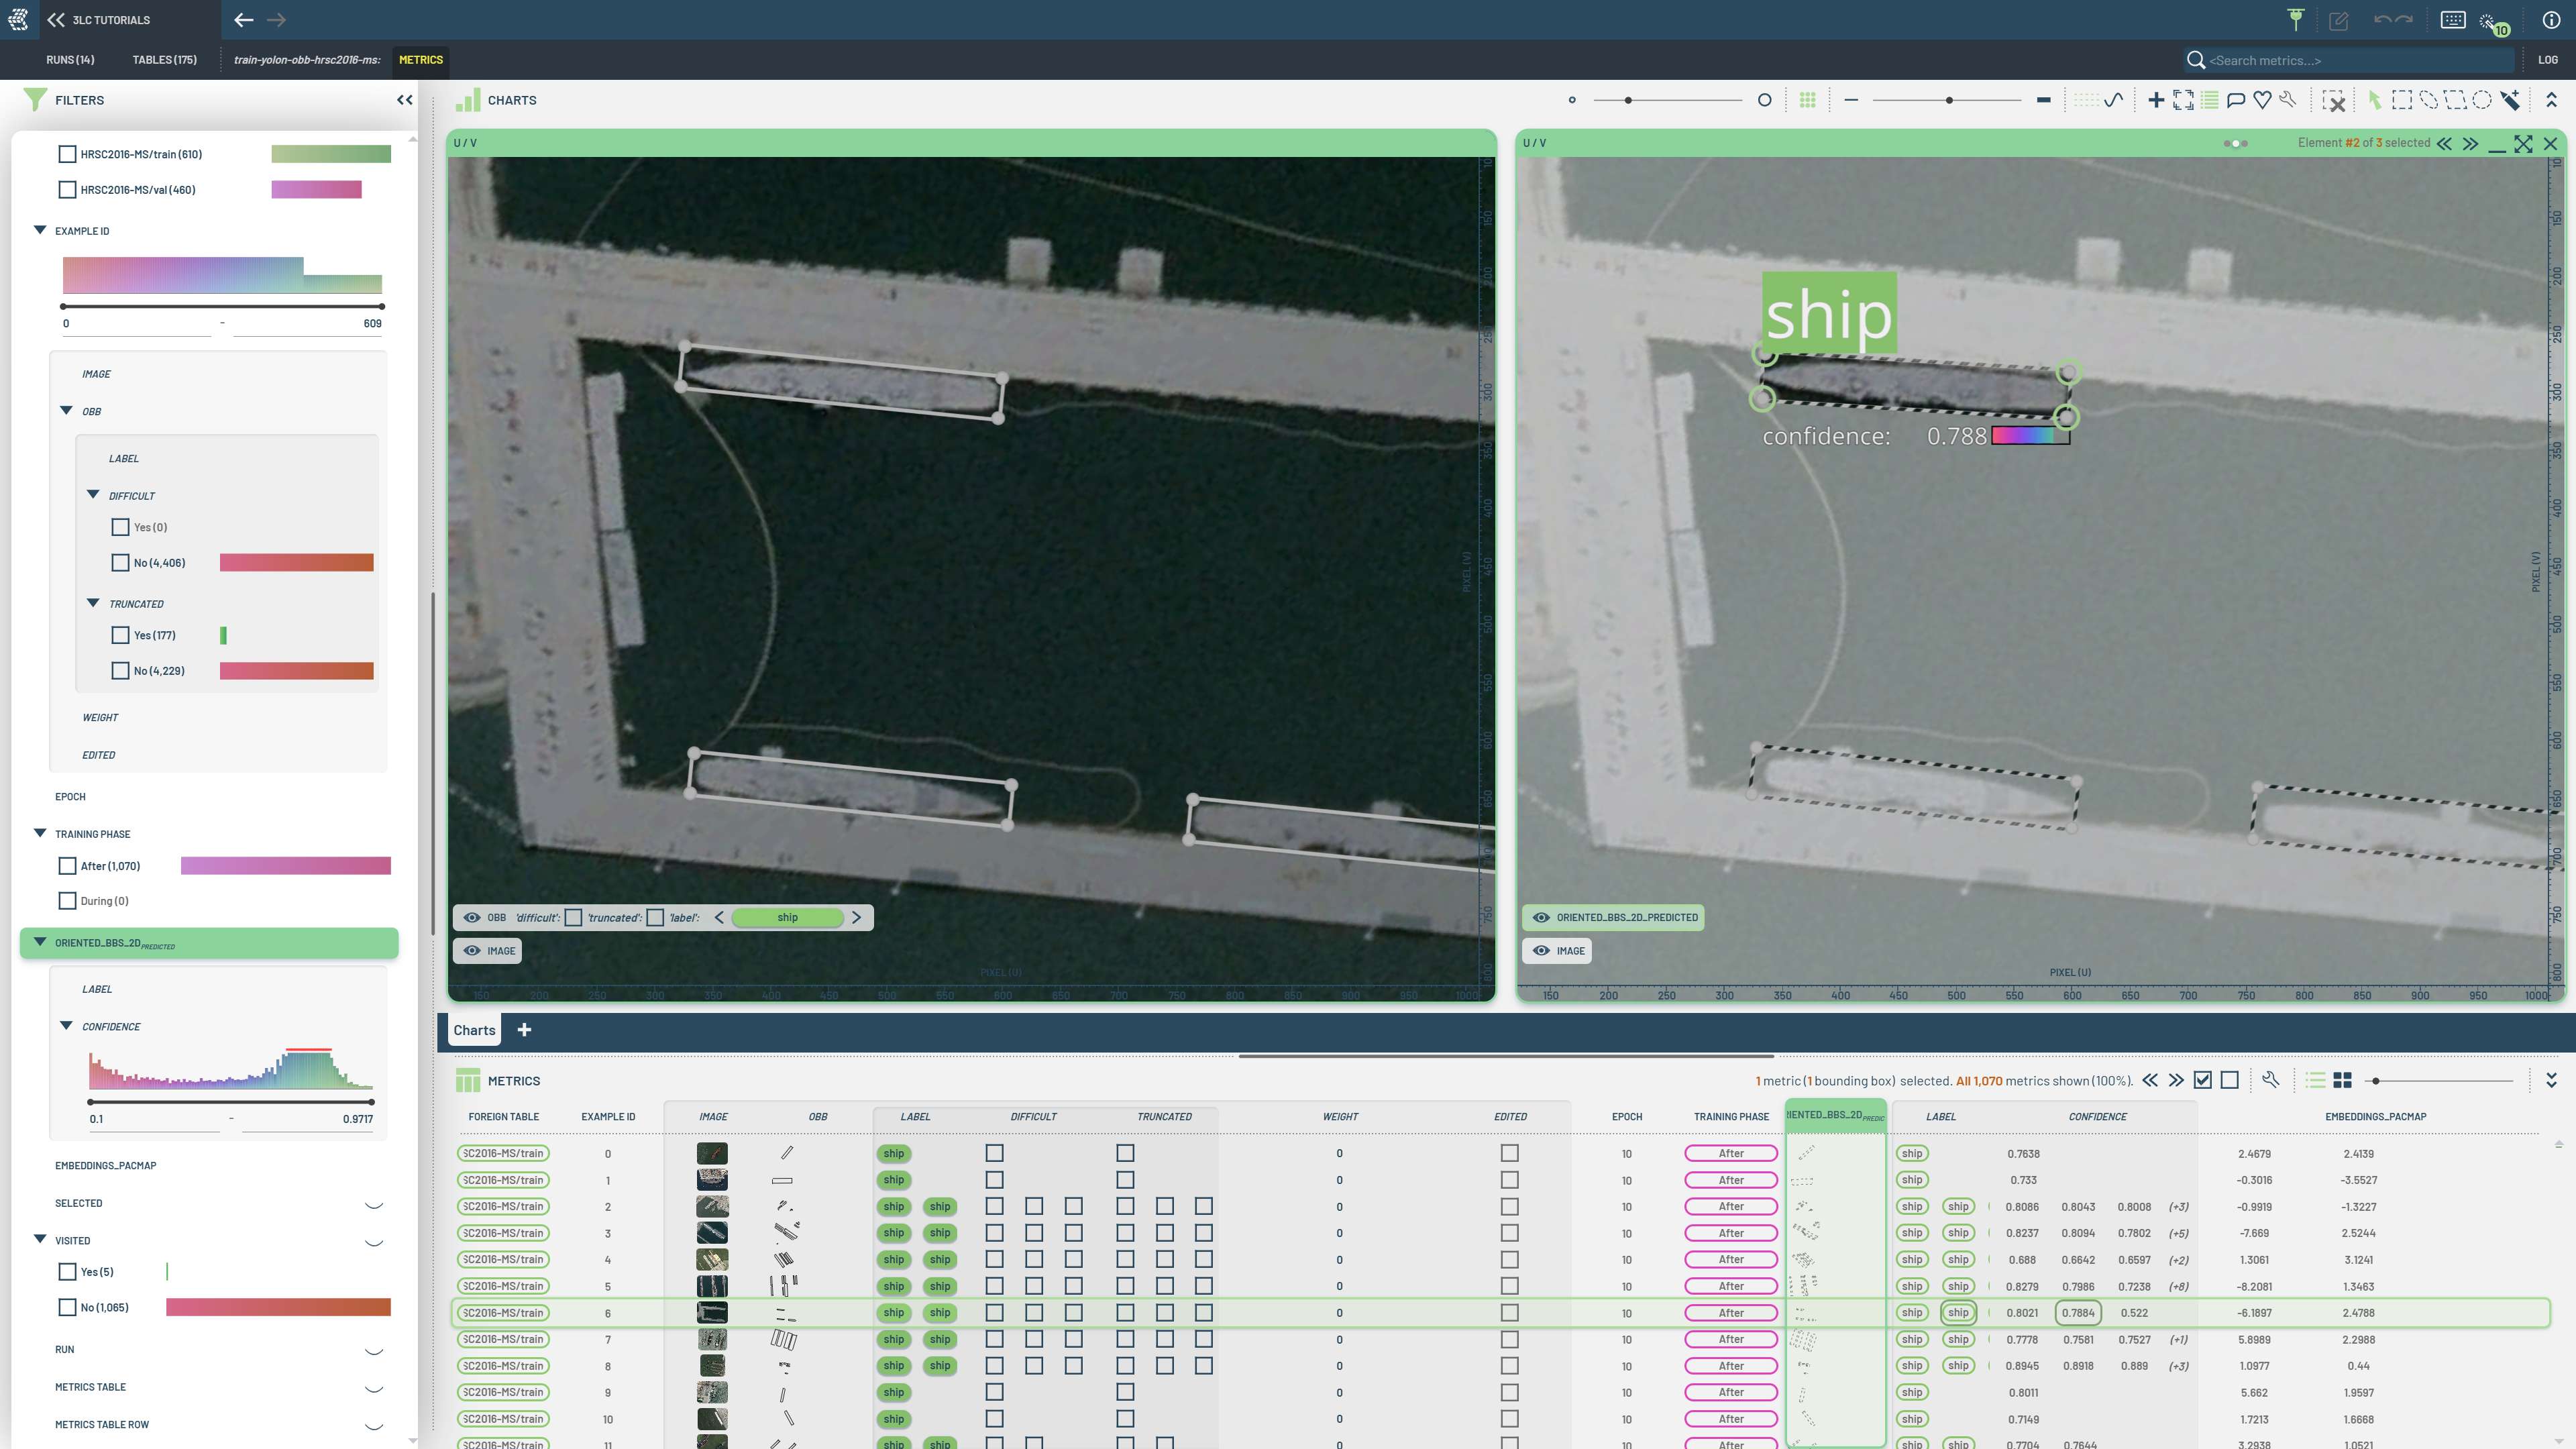Select the circle selection tool

[2482, 100]
